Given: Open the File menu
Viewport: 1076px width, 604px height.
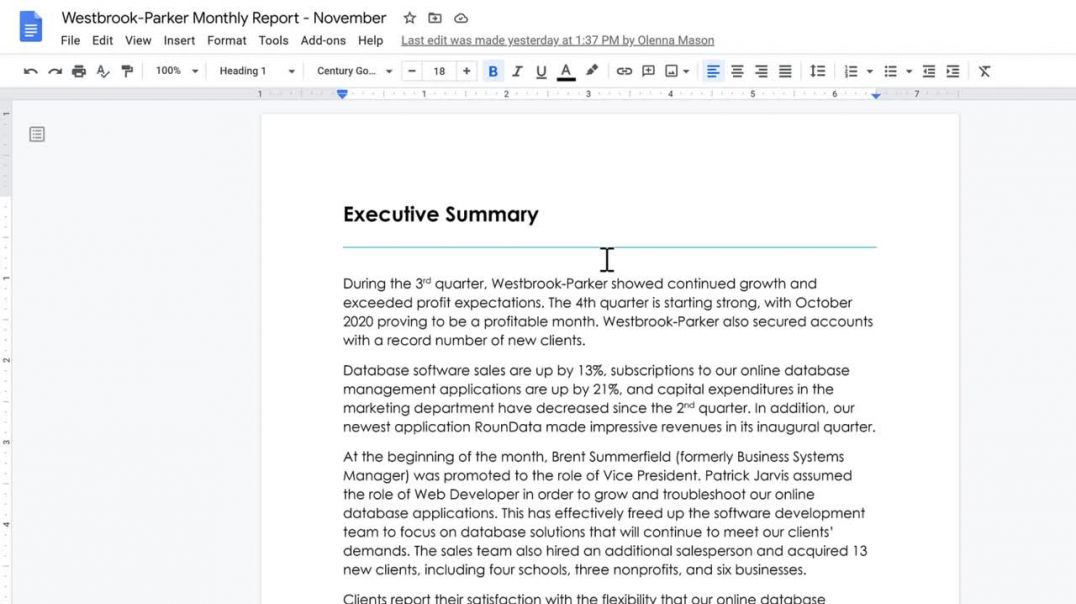Looking at the screenshot, I should [70, 40].
